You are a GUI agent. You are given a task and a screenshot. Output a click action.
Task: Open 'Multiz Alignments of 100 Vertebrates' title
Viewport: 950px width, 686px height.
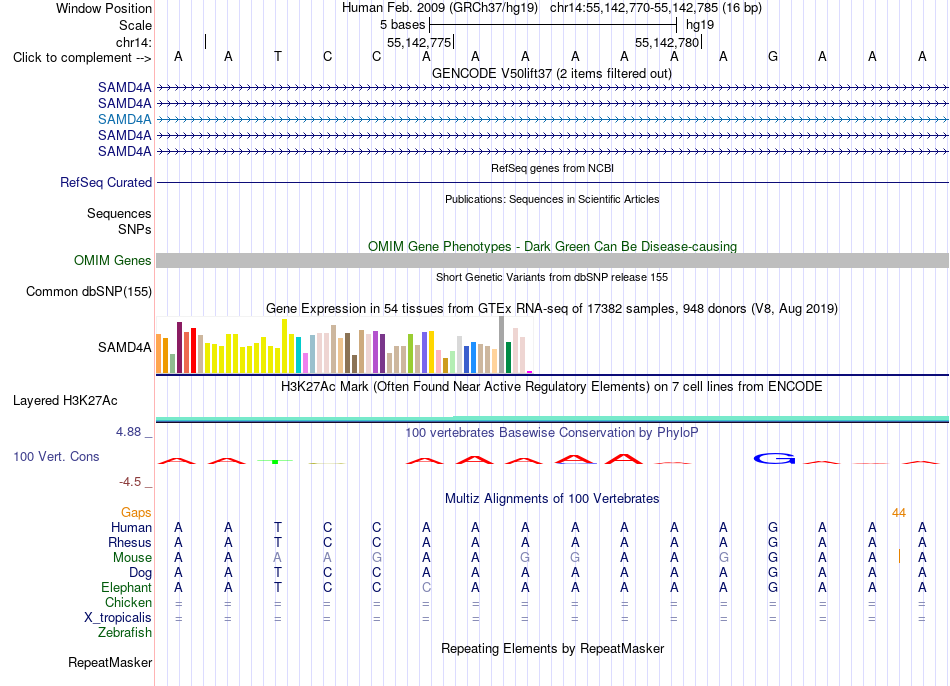[x=552, y=499]
